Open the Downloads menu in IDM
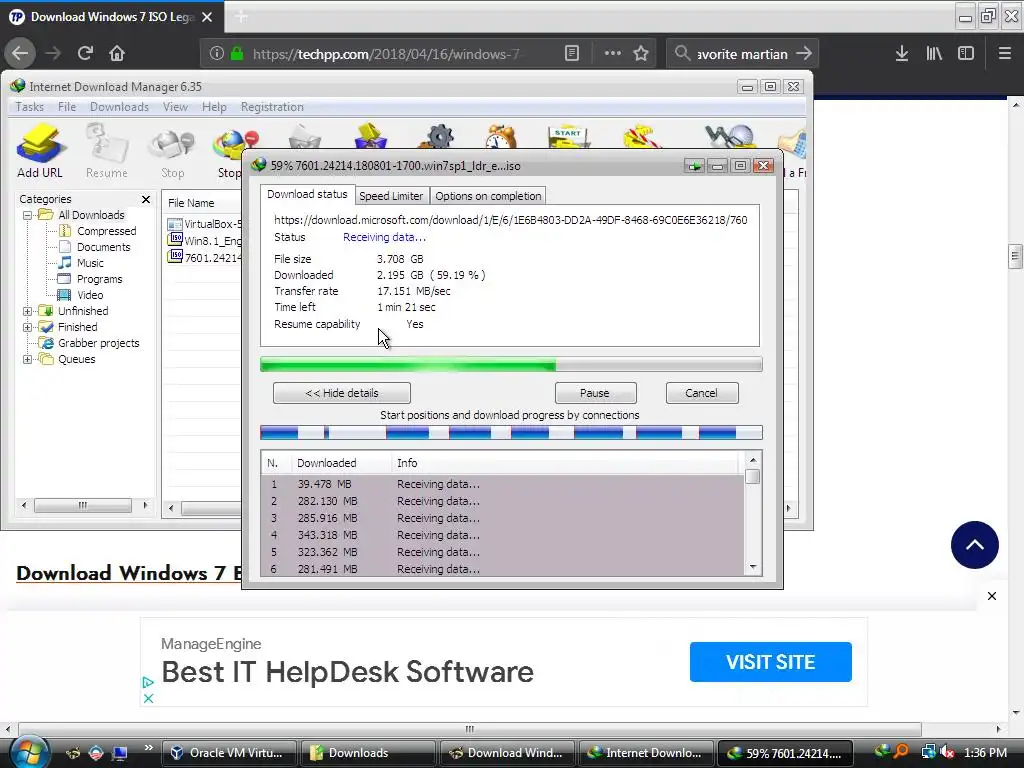 (120, 107)
